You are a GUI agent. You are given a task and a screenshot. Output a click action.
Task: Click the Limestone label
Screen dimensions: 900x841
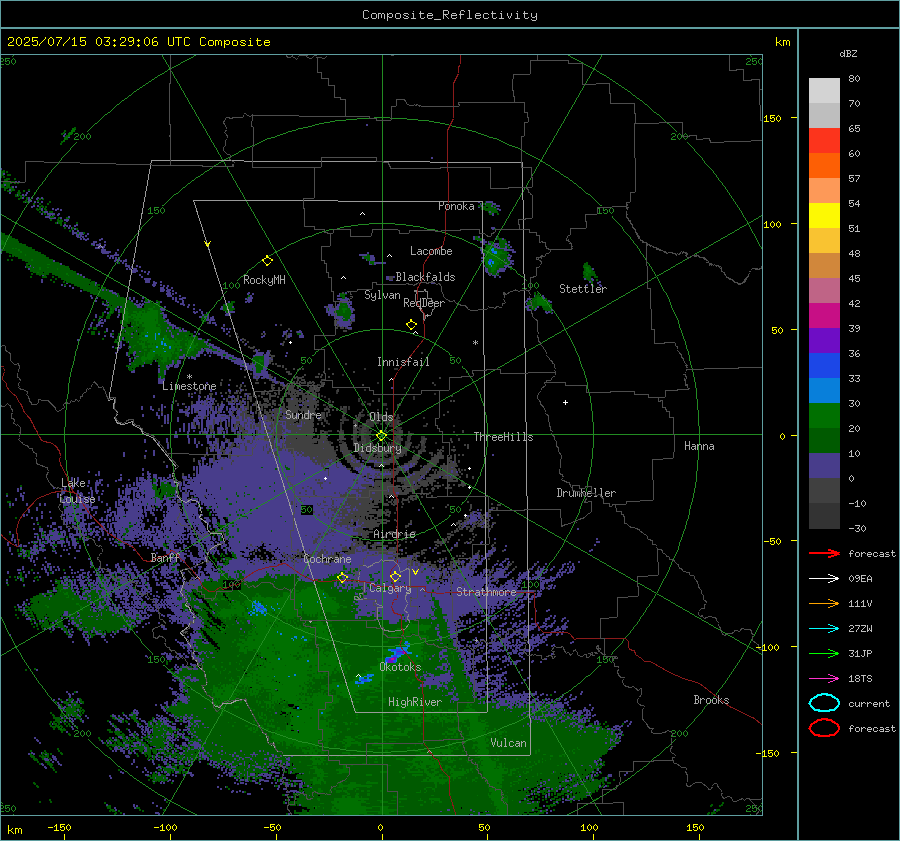pos(189,386)
